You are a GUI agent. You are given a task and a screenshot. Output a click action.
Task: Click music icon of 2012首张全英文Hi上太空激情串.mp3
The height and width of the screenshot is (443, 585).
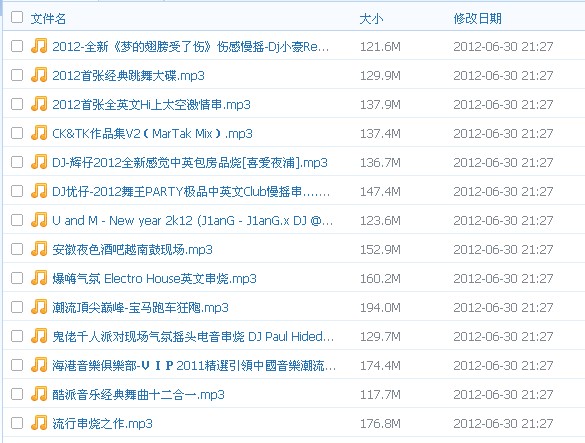tap(39, 104)
